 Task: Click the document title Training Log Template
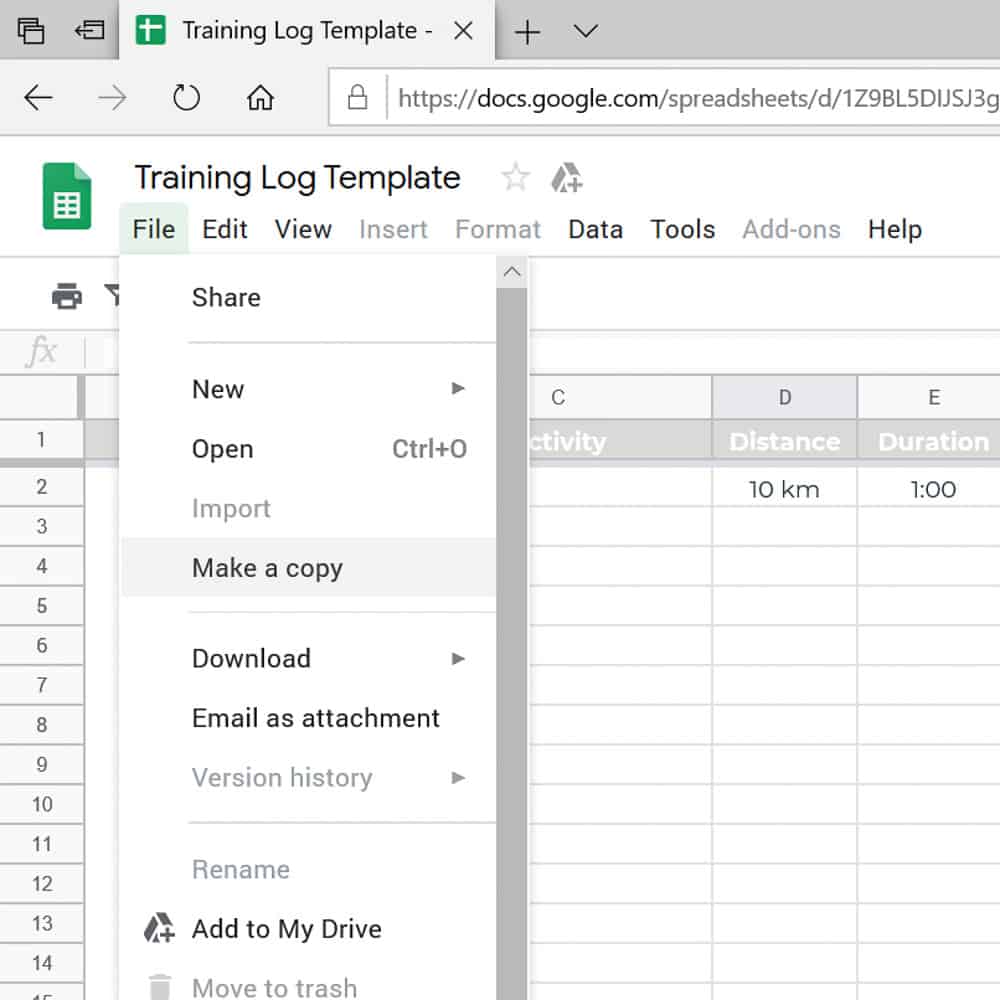(x=297, y=178)
